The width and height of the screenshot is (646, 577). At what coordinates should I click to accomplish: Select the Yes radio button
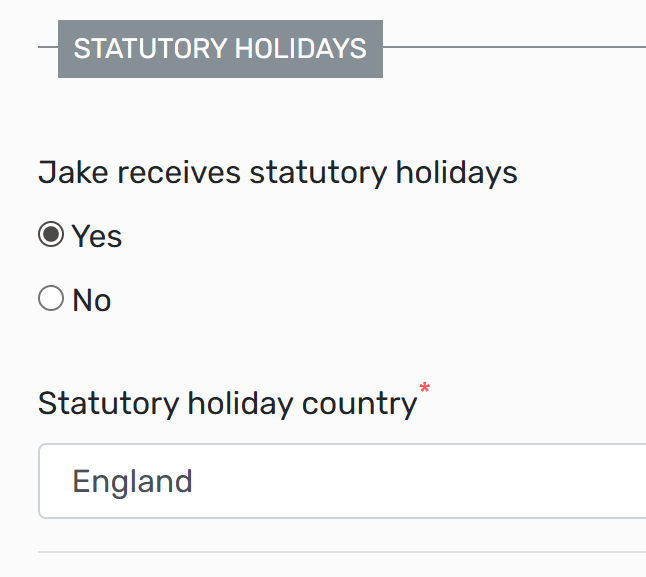(50, 236)
